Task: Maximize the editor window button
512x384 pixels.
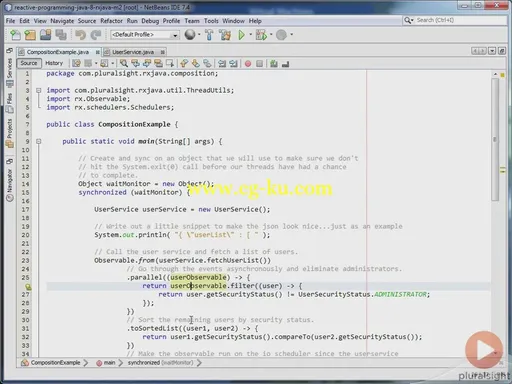Action: pos(502,51)
